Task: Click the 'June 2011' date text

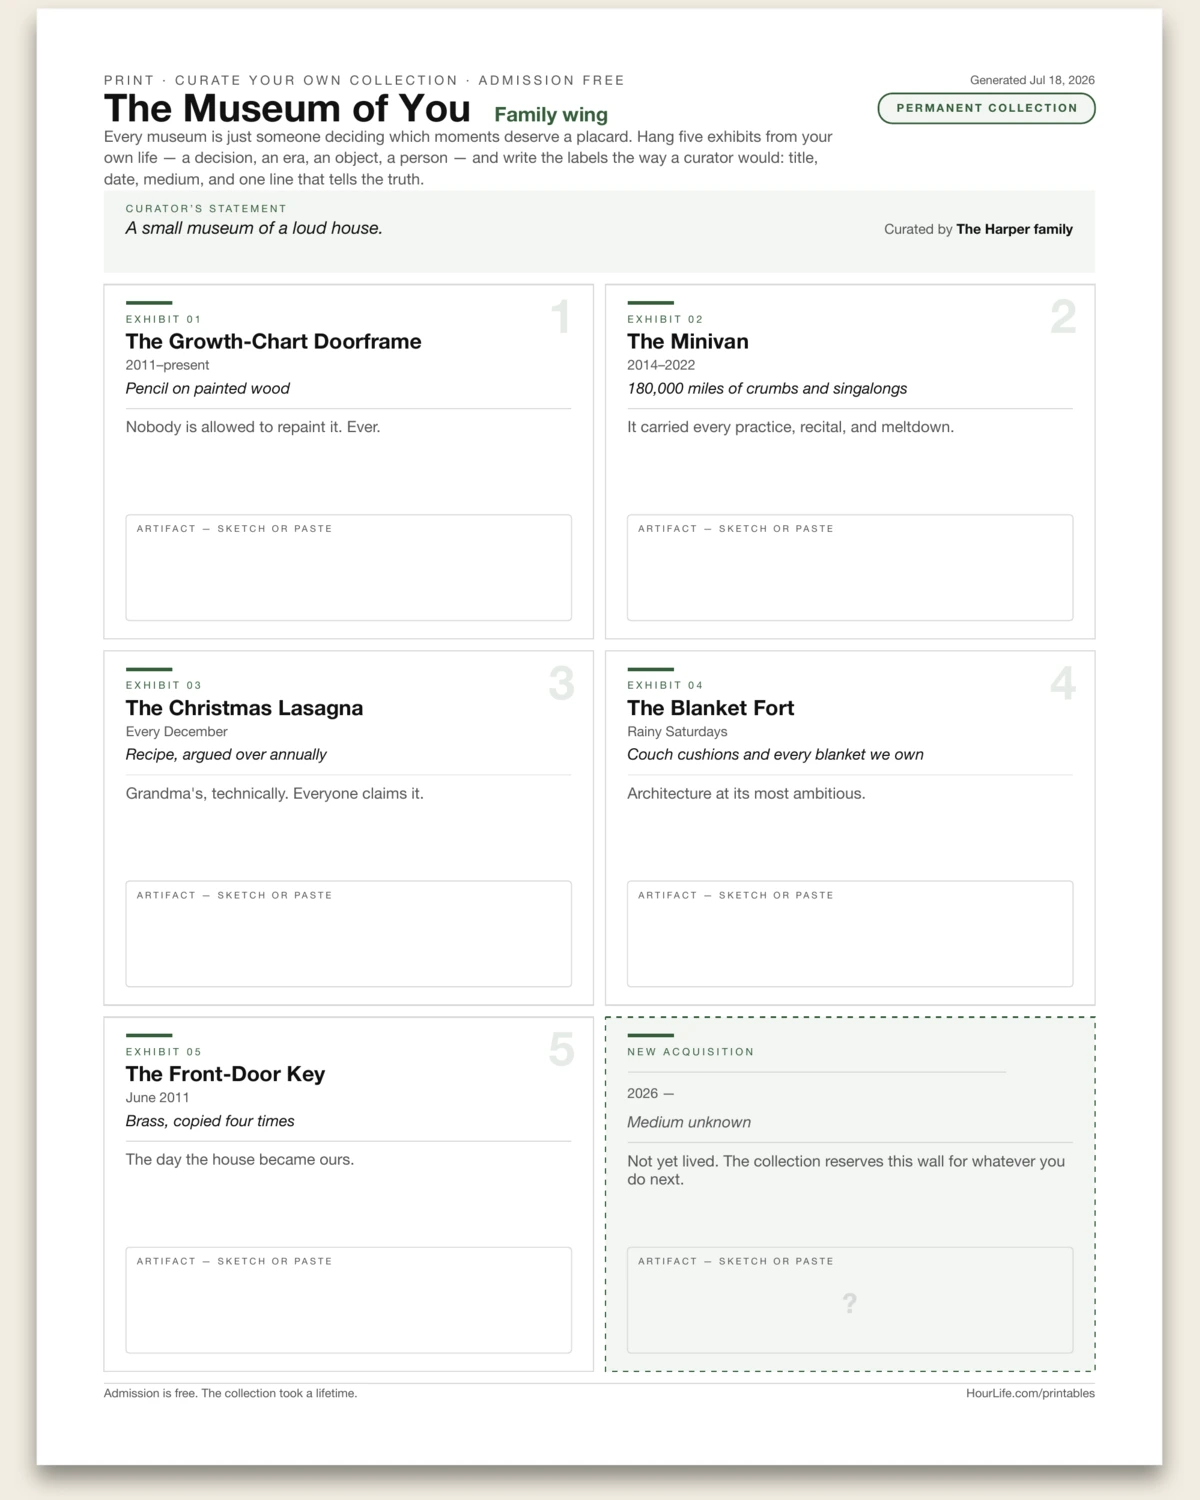Action: [157, 1098]
